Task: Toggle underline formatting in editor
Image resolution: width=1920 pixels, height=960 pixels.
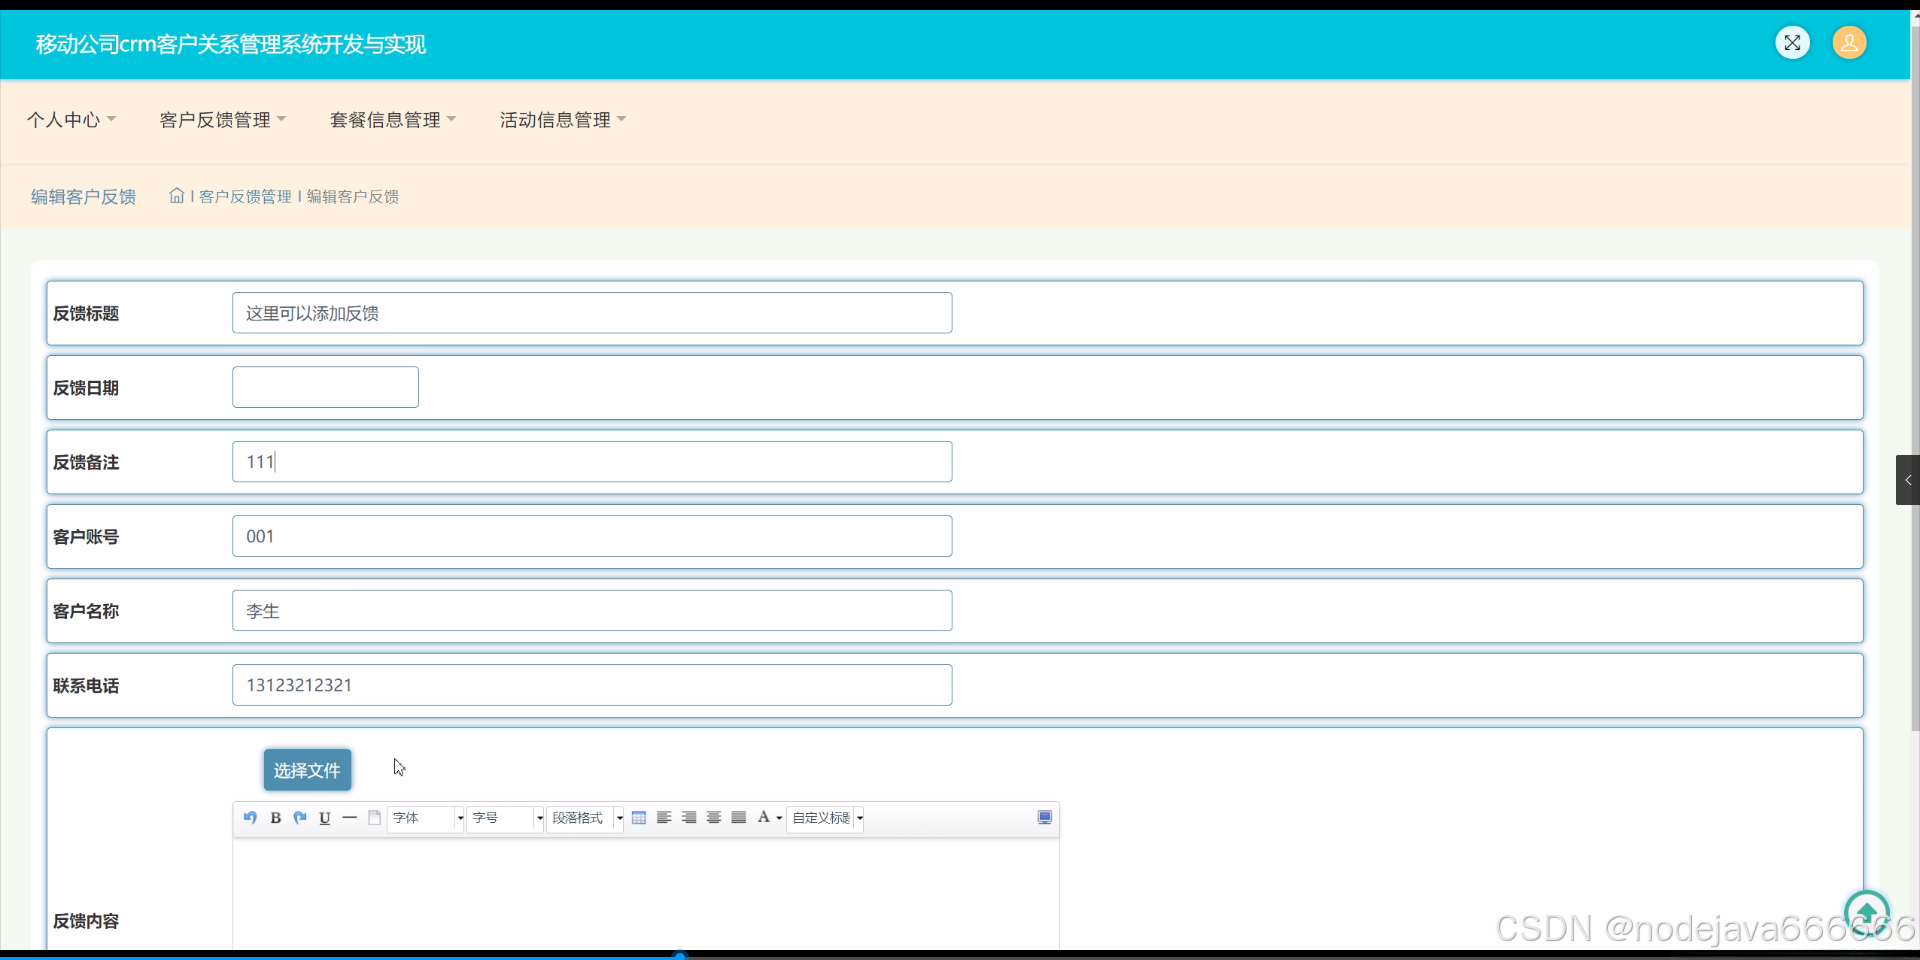Action: coord(325,818)
